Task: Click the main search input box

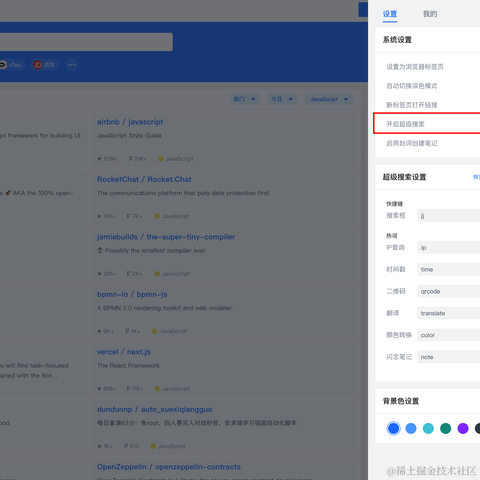Action: tap(86, 42)
